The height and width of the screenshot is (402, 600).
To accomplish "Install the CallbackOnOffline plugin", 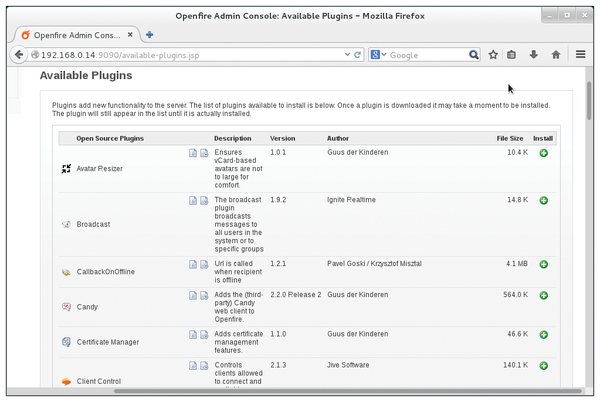I will (543, 264).
